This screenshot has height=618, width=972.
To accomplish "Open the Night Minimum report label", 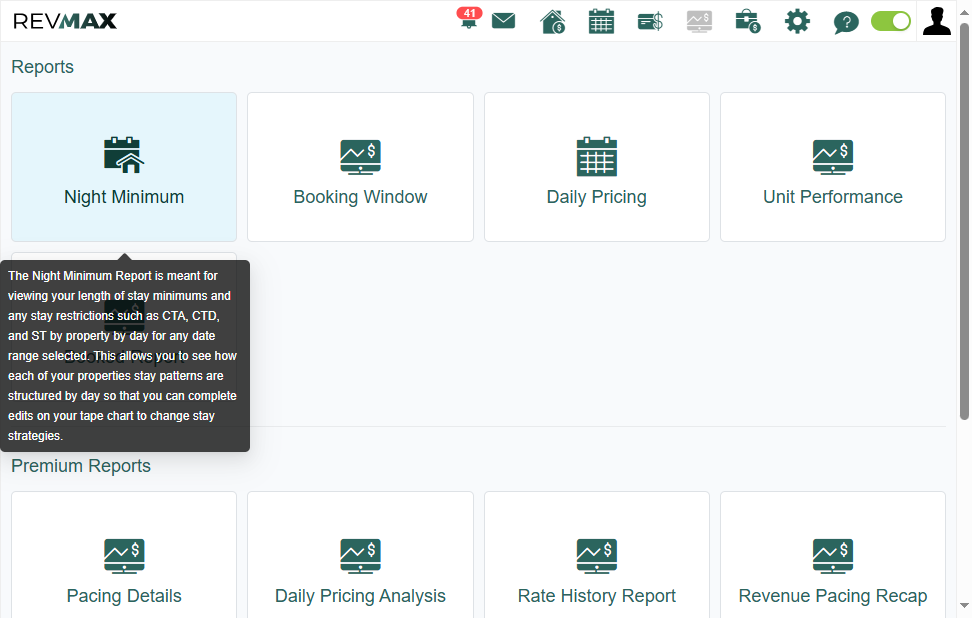I will tap(124, 197).
